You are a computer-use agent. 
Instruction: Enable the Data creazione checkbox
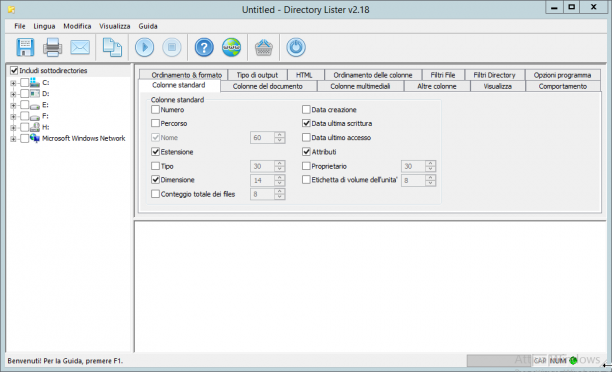point(306,110)
